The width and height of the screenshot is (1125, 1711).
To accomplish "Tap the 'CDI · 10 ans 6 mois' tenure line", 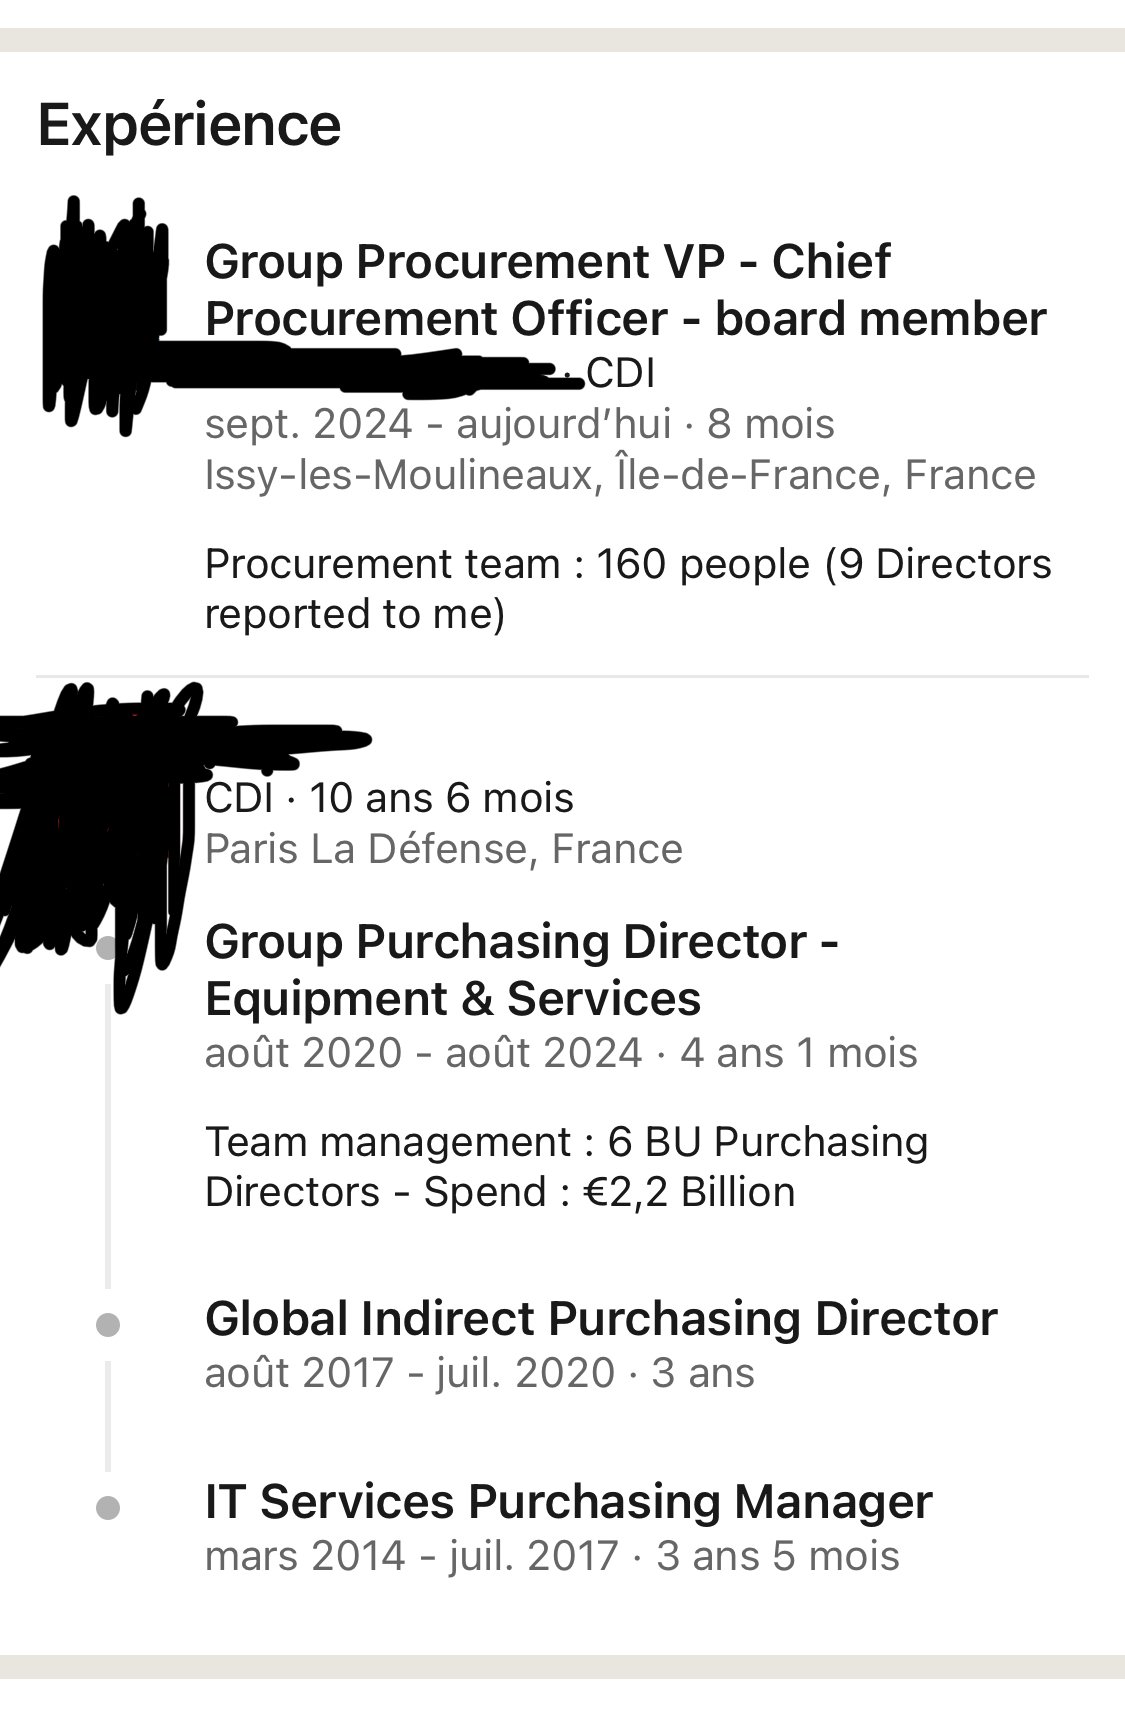I will [389, 798].
